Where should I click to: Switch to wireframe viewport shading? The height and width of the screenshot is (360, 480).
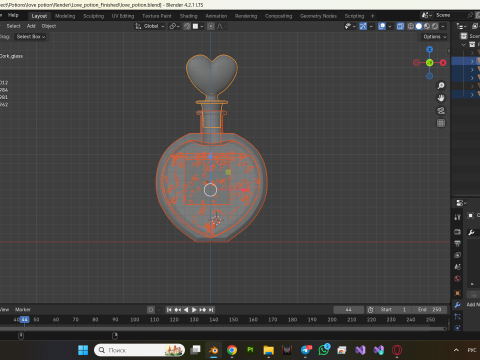(x=411, y=26)
